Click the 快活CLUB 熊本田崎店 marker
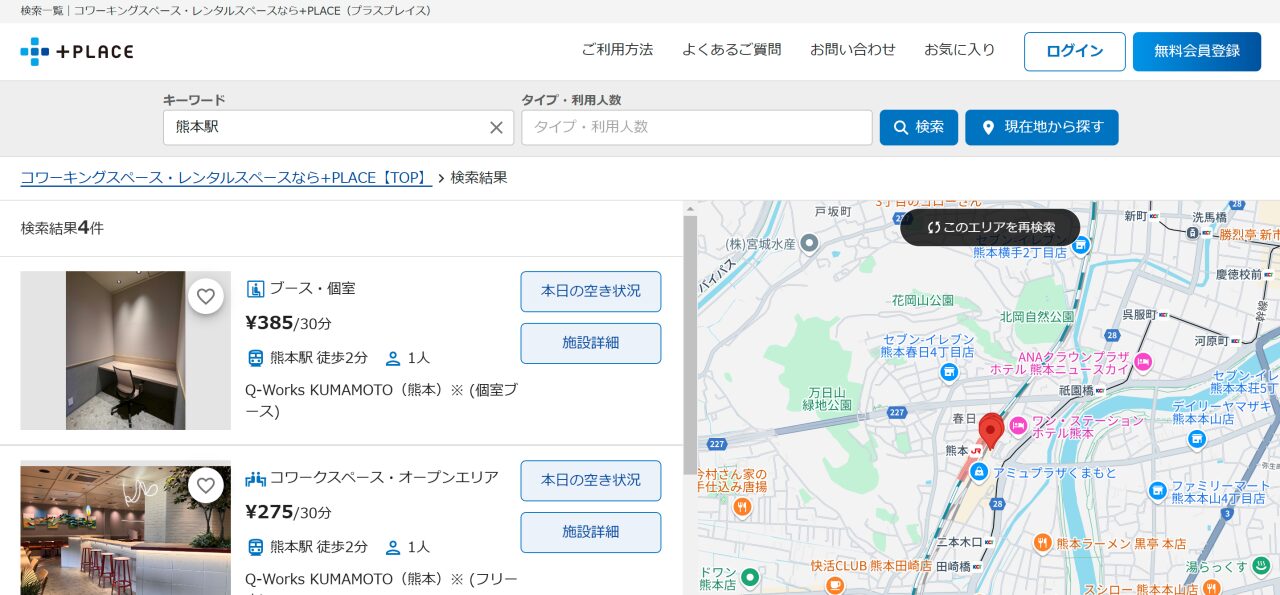The width and height of the screenshot is (1280, 595). tap(835, 584)
